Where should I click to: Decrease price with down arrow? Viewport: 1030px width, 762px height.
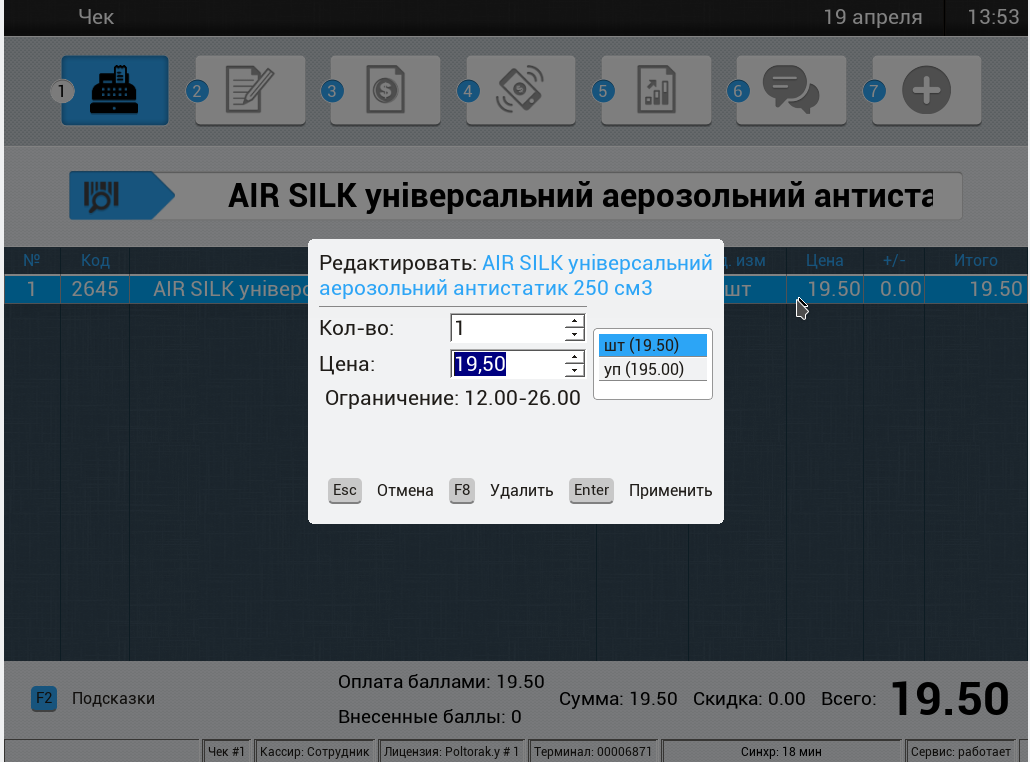tap(574, 370)
